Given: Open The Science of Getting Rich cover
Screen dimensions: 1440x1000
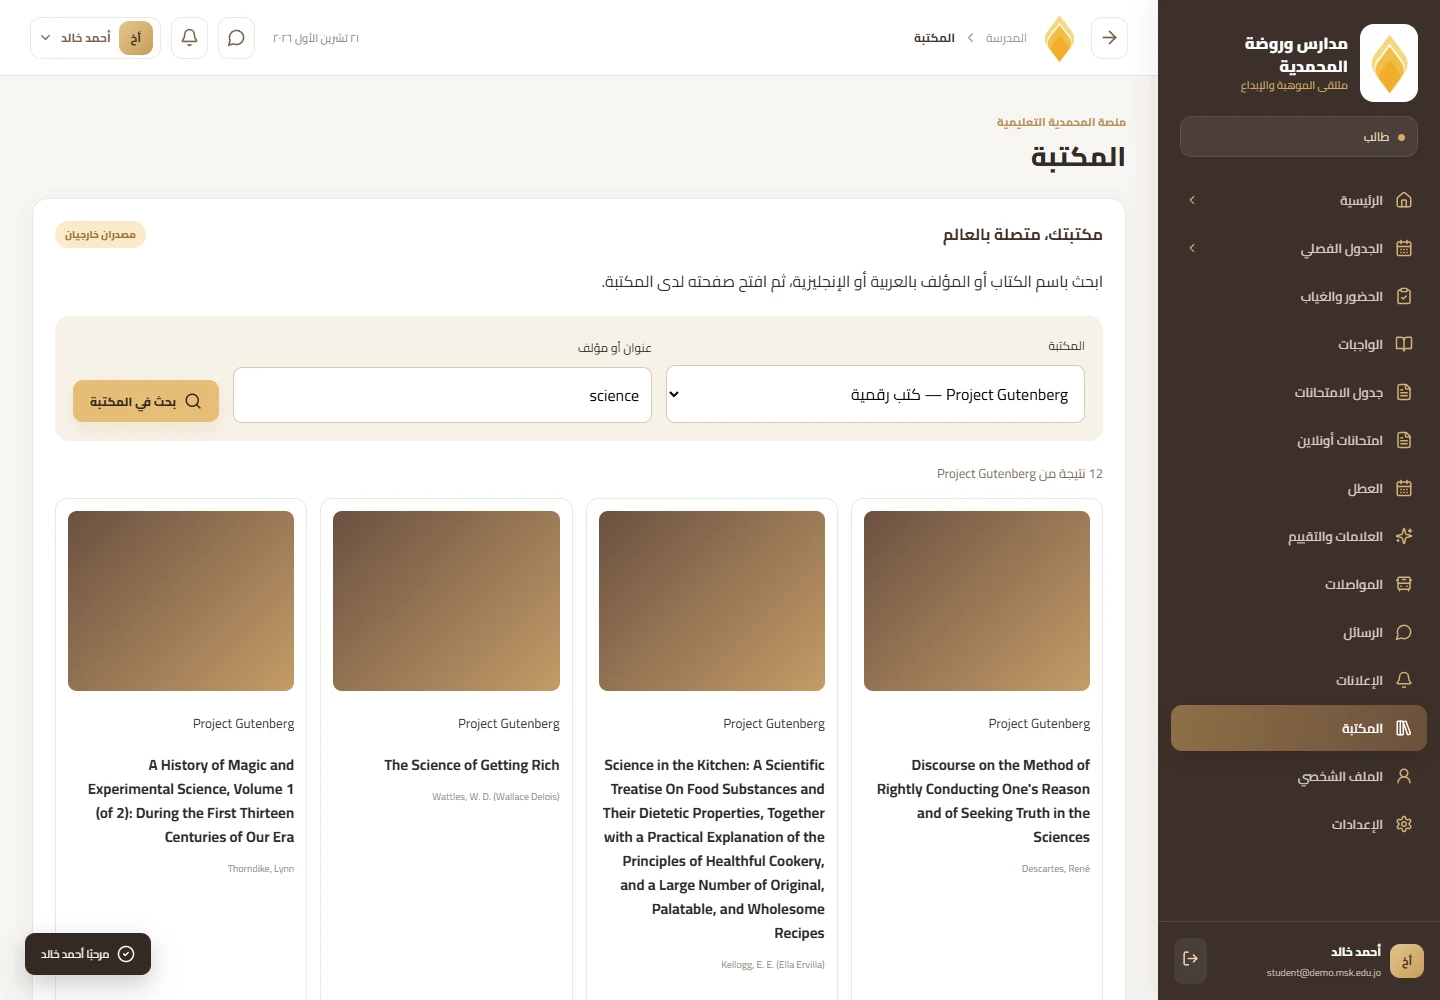Looking at the screenshot, I should (446, 601).
